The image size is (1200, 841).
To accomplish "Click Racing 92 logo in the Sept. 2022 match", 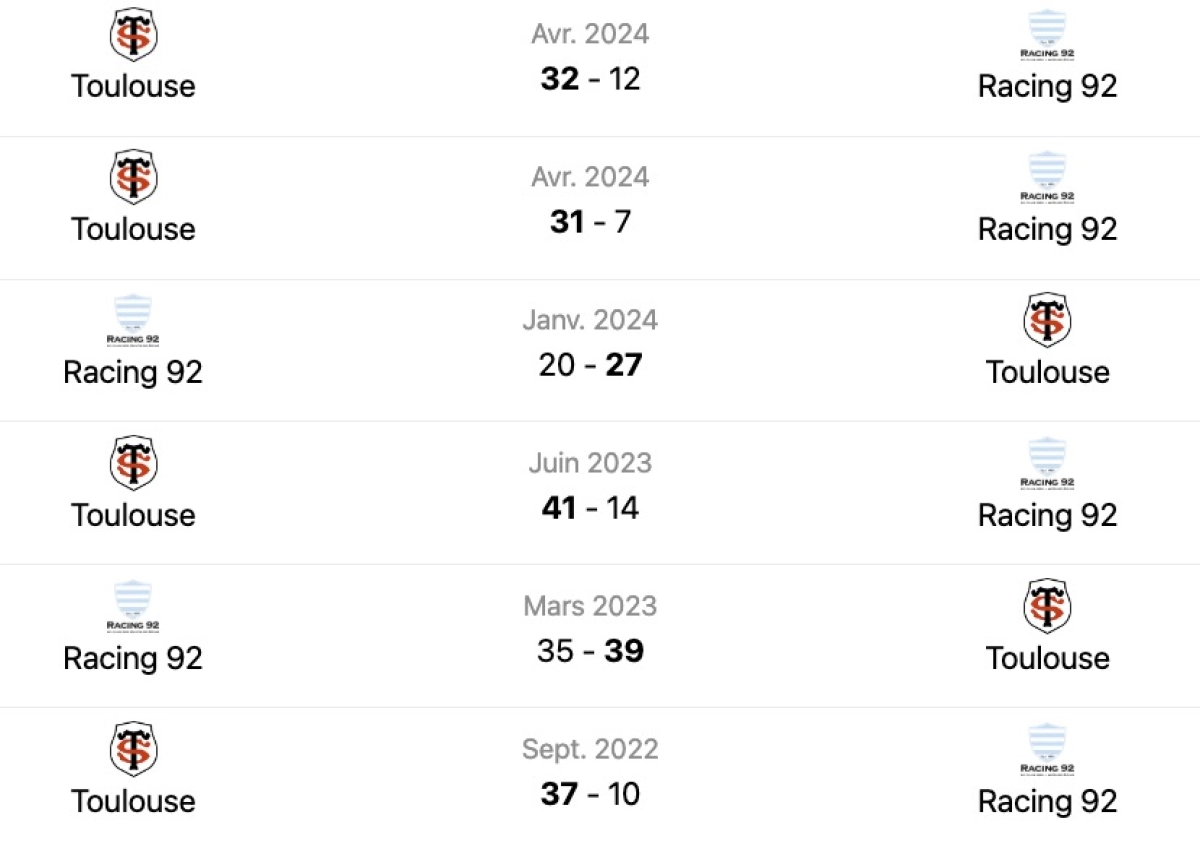I will 1047,750.
